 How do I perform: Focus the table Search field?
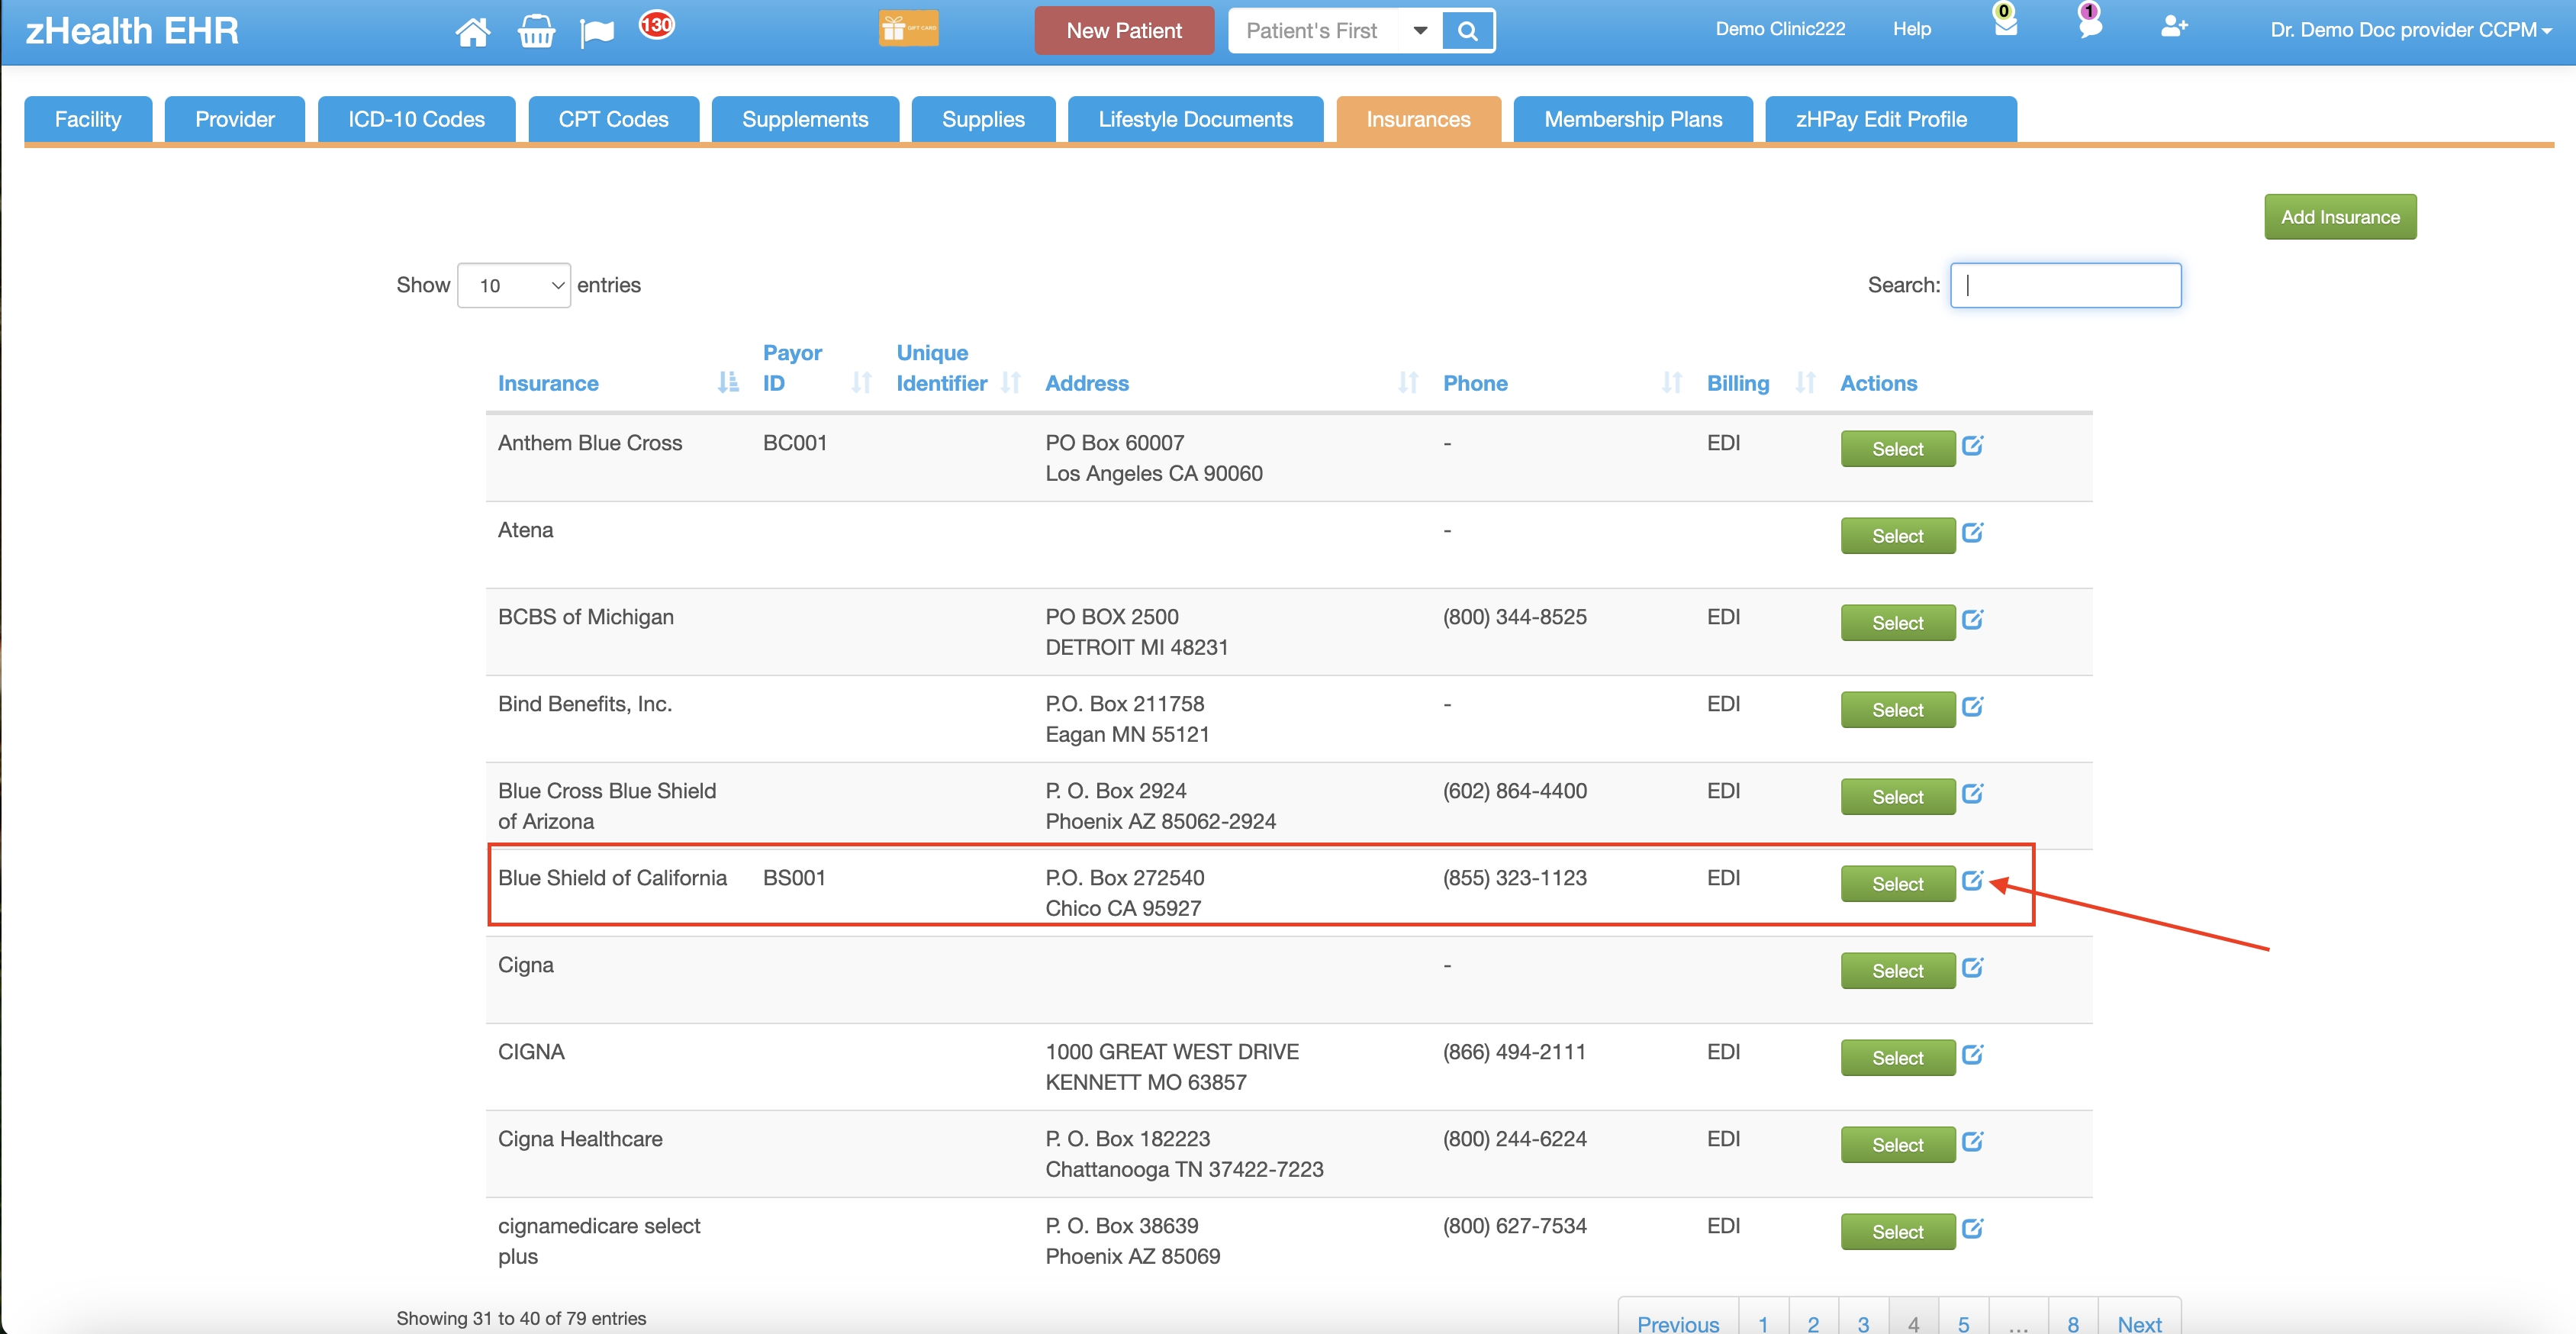[2065, 285]
